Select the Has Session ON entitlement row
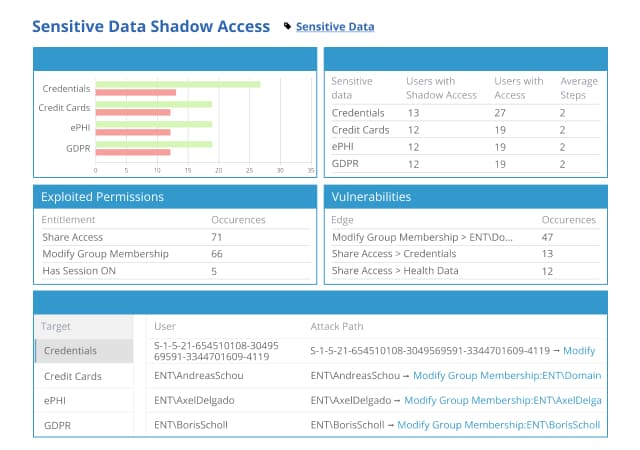The height and width of the screenshot is (450, 640). pos(176,271)
